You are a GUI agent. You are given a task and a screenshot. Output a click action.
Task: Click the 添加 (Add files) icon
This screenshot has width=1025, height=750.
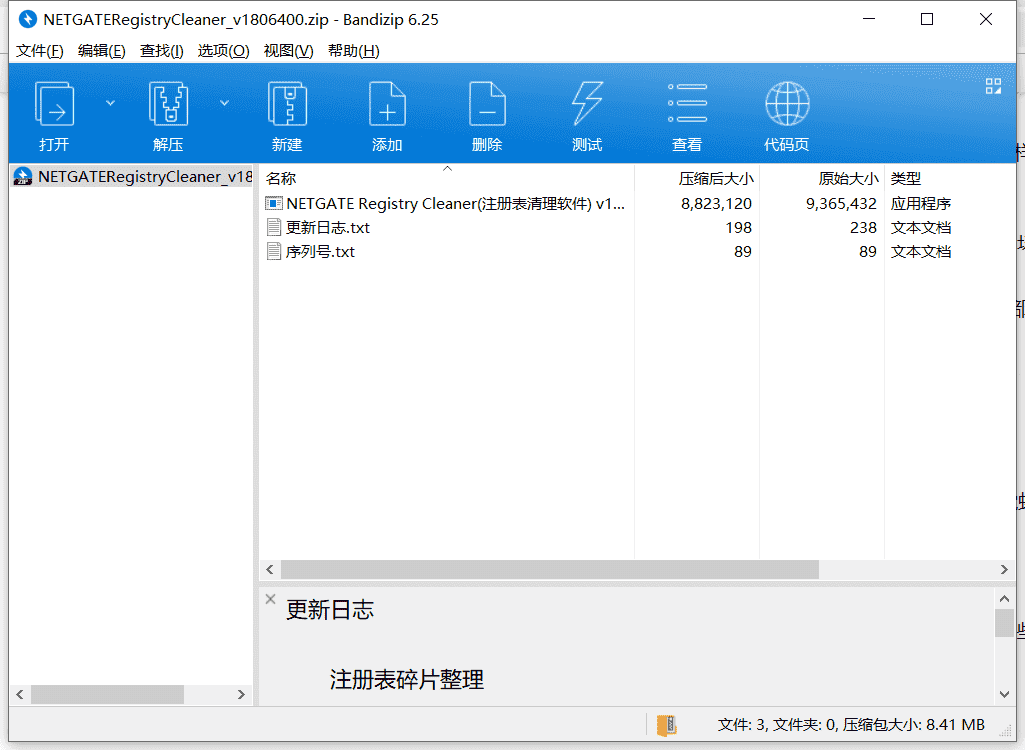click(x=387, y=103)
